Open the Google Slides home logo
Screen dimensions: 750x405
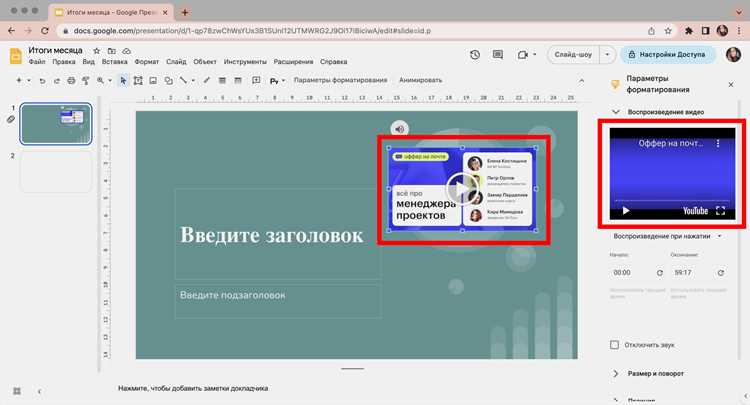pyautogui.click(x=15, y=55)
